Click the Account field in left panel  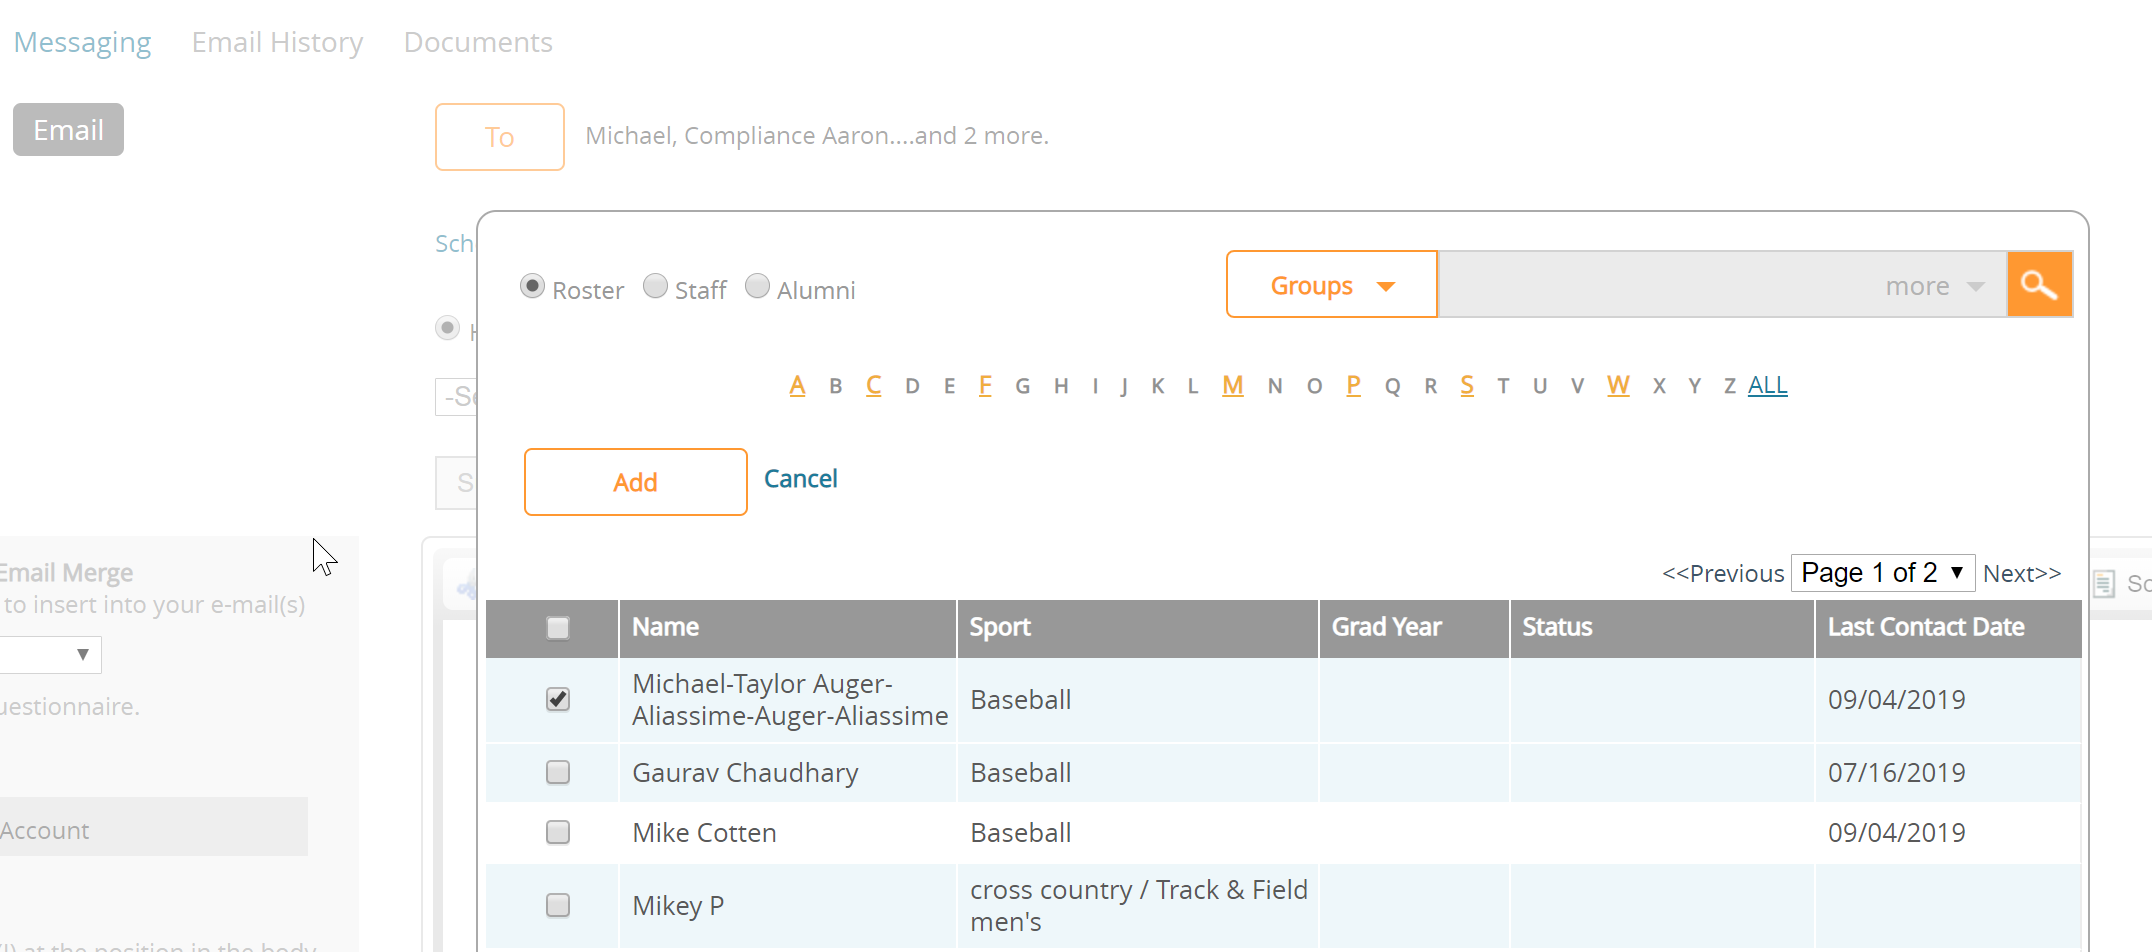point(154,827)
